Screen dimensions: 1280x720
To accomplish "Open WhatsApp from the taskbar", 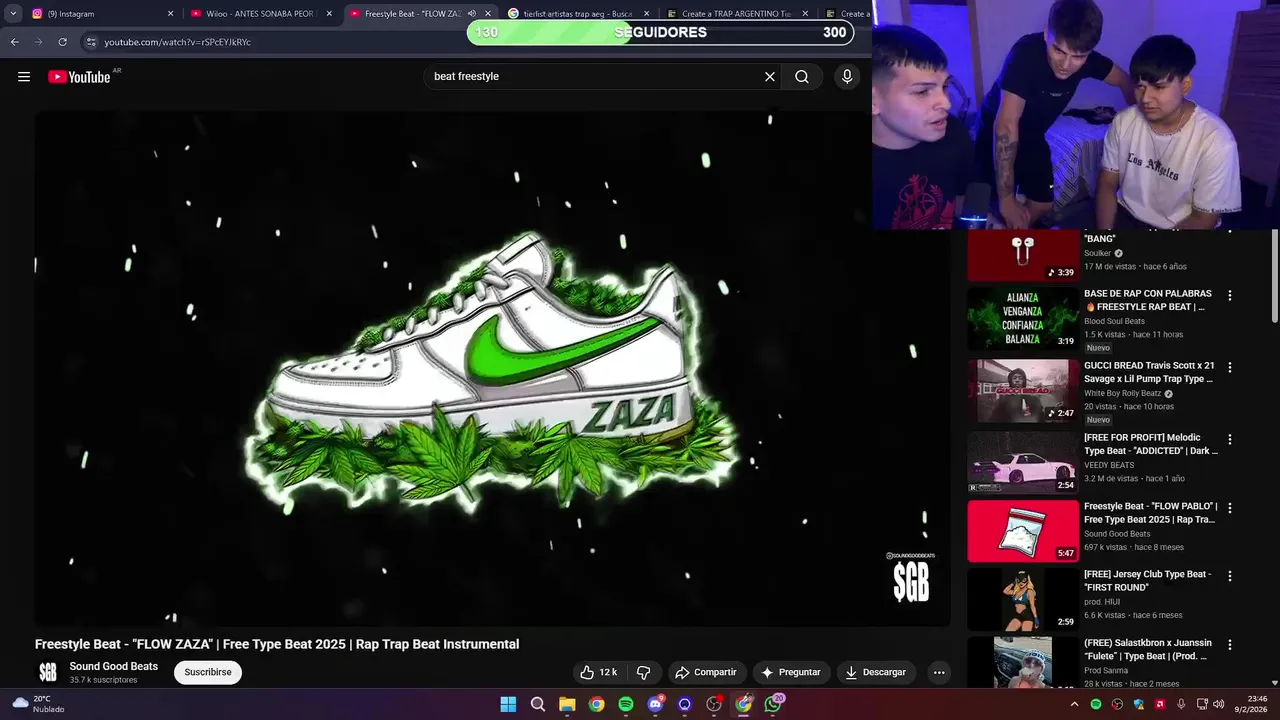I will tap(773, 704).
